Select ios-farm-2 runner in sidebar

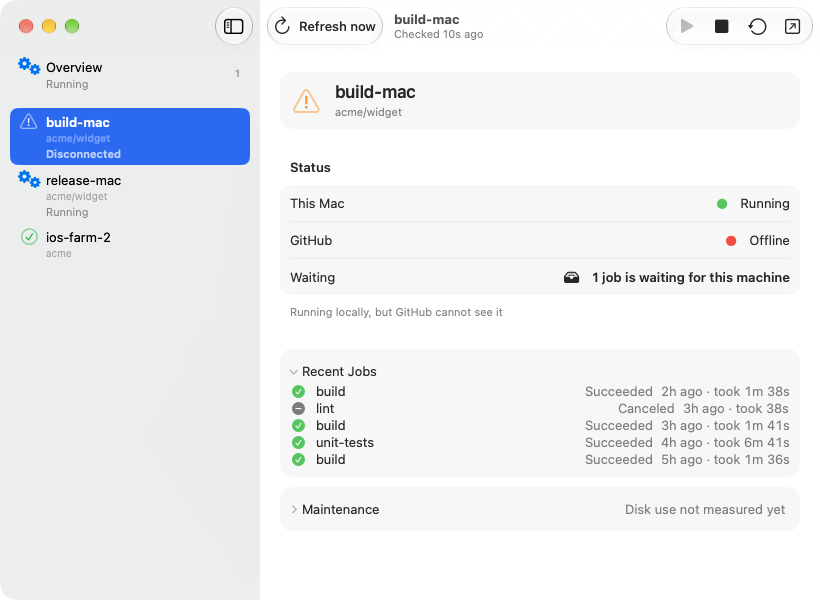point(130,244)
